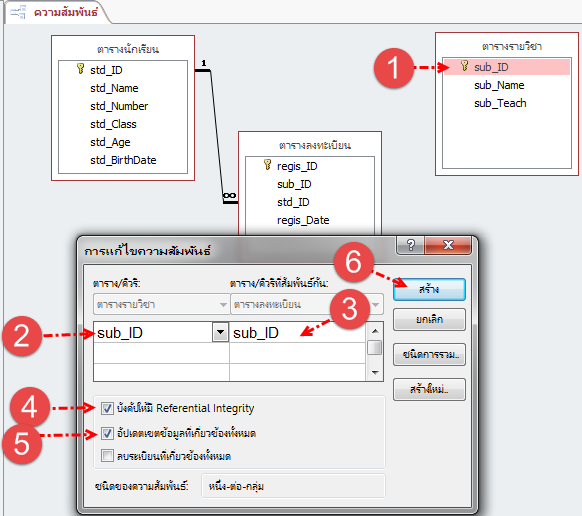This screenshot has height=516, width=582.
Task: Click the relationships icon on the ความสัมพันธ์ tab
Action: pos(18,12)
